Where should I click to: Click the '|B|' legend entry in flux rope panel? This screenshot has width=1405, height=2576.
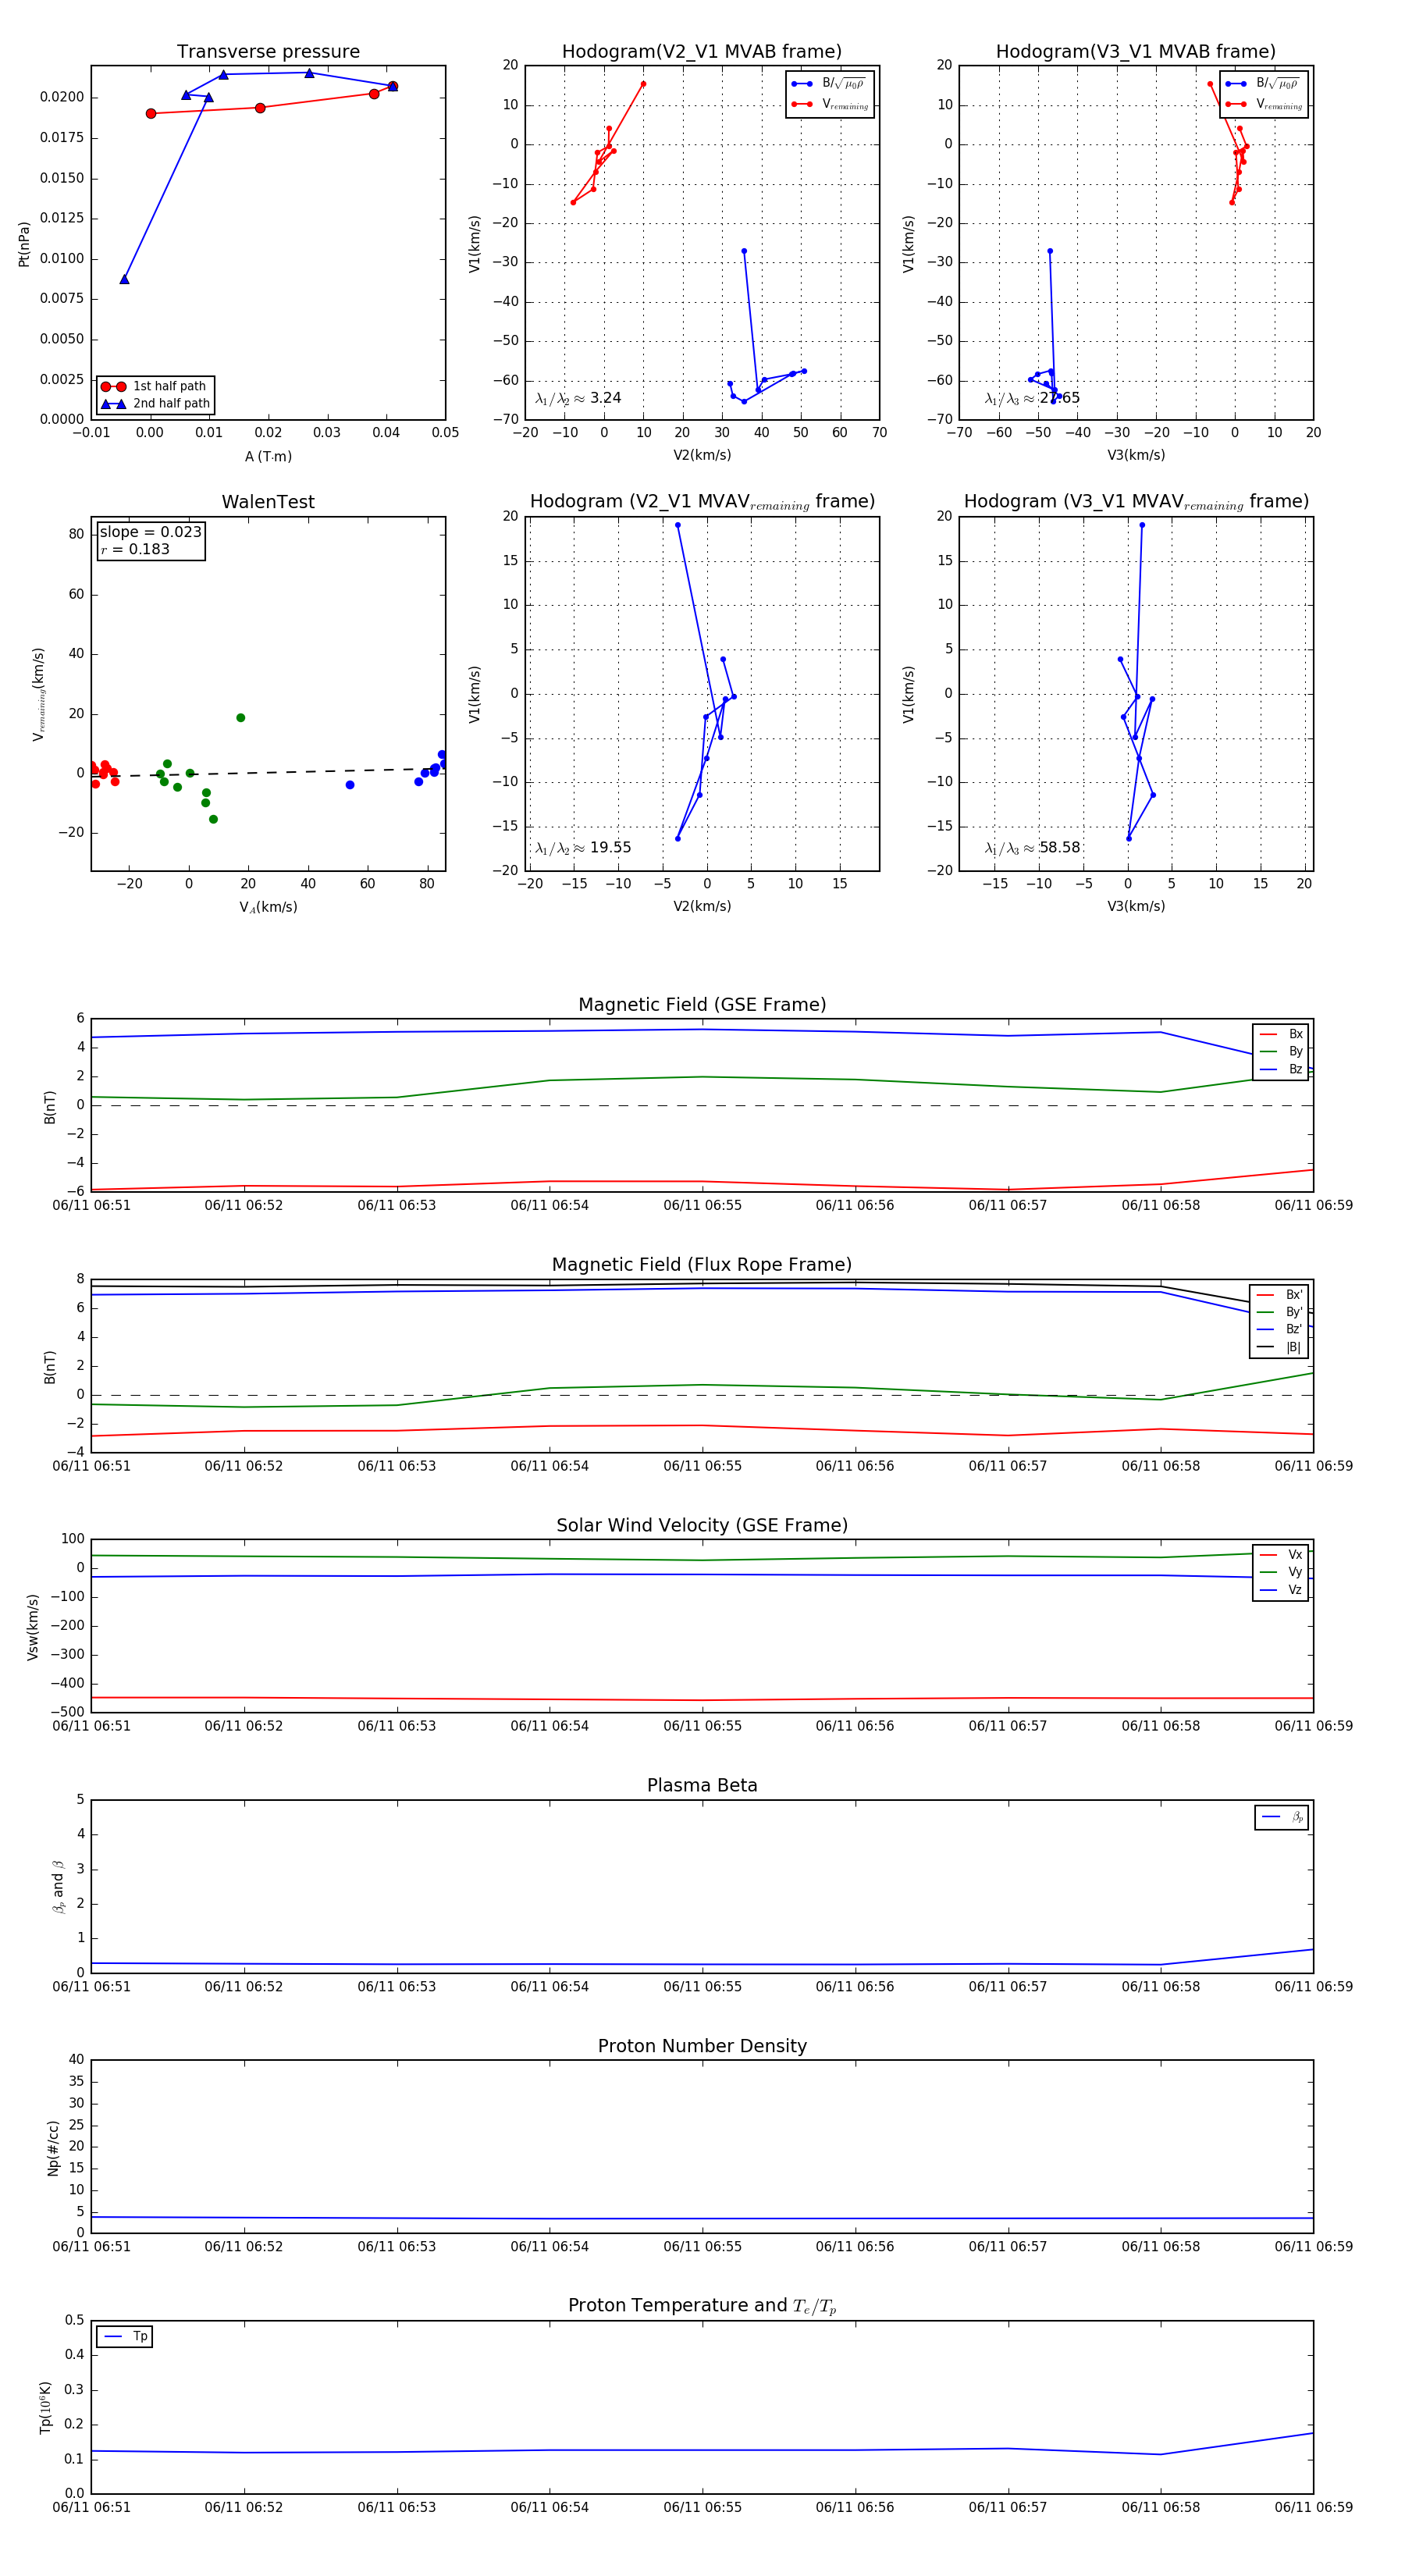[x=1280, y=1347]
